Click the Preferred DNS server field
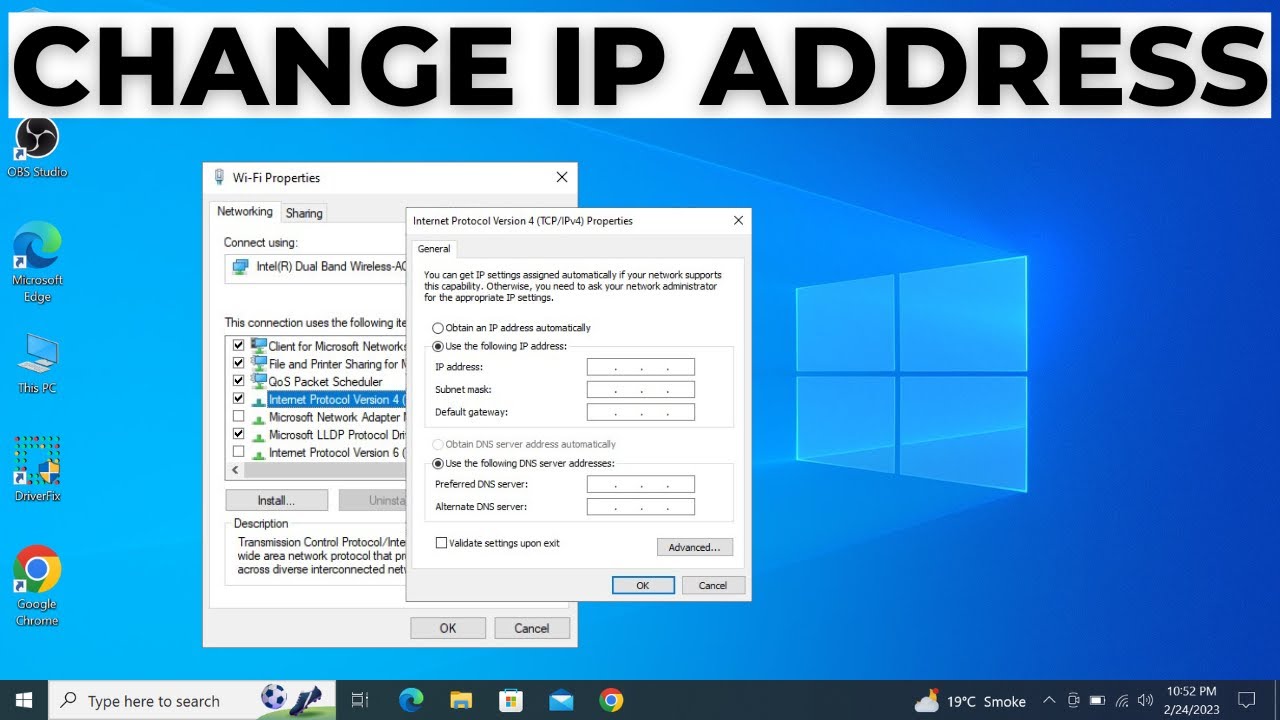This screenshot has width=1280, height=720. [641, 484]
